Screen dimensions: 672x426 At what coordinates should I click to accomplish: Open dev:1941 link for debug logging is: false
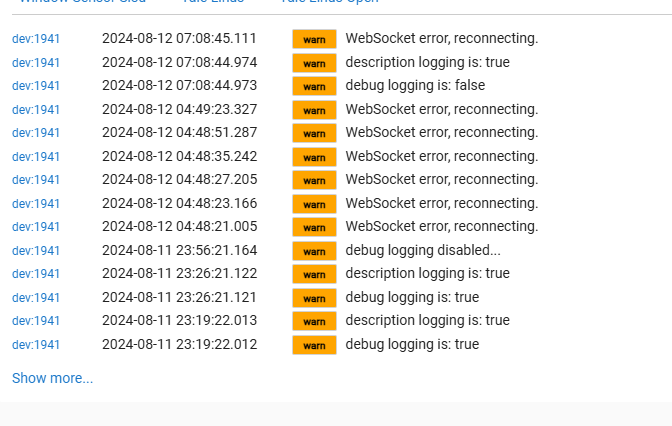(36, 86)
